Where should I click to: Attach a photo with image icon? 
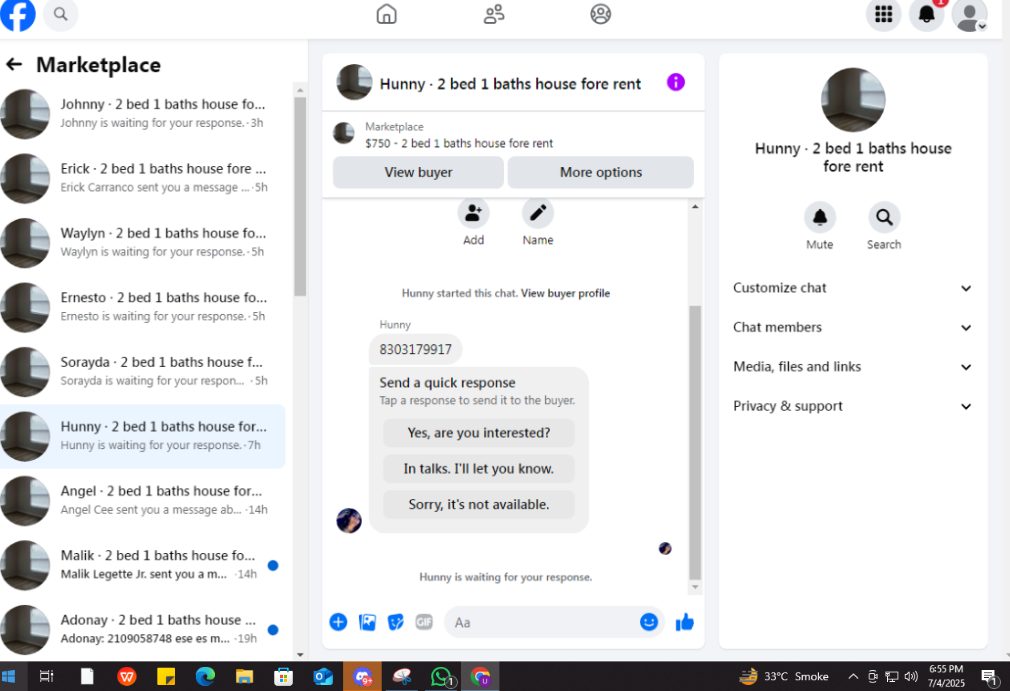367,622
